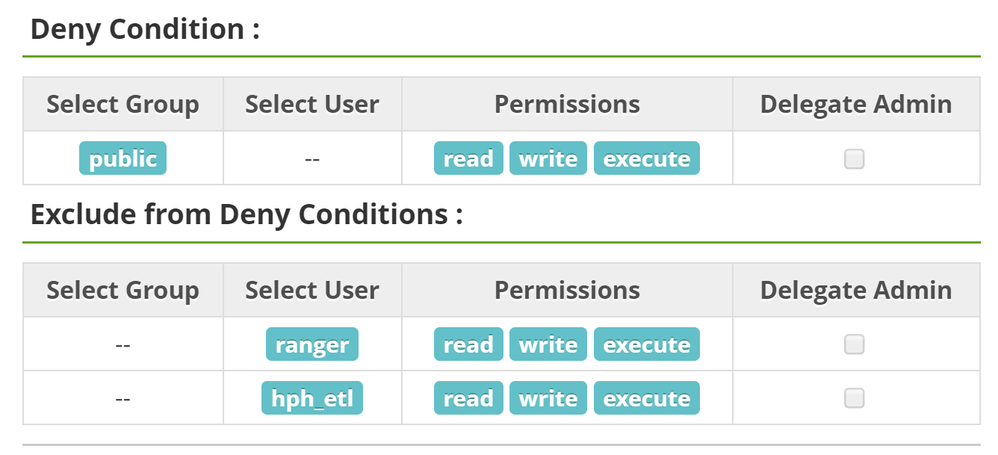Click the Exclude from Deny Conditions heading

tap(246, 214)
